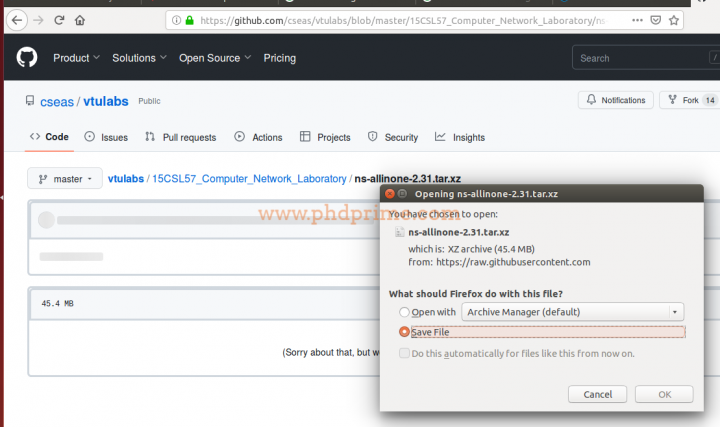Reload the page with the refresh icon
The image size is (720, 427).
(59, 20)
